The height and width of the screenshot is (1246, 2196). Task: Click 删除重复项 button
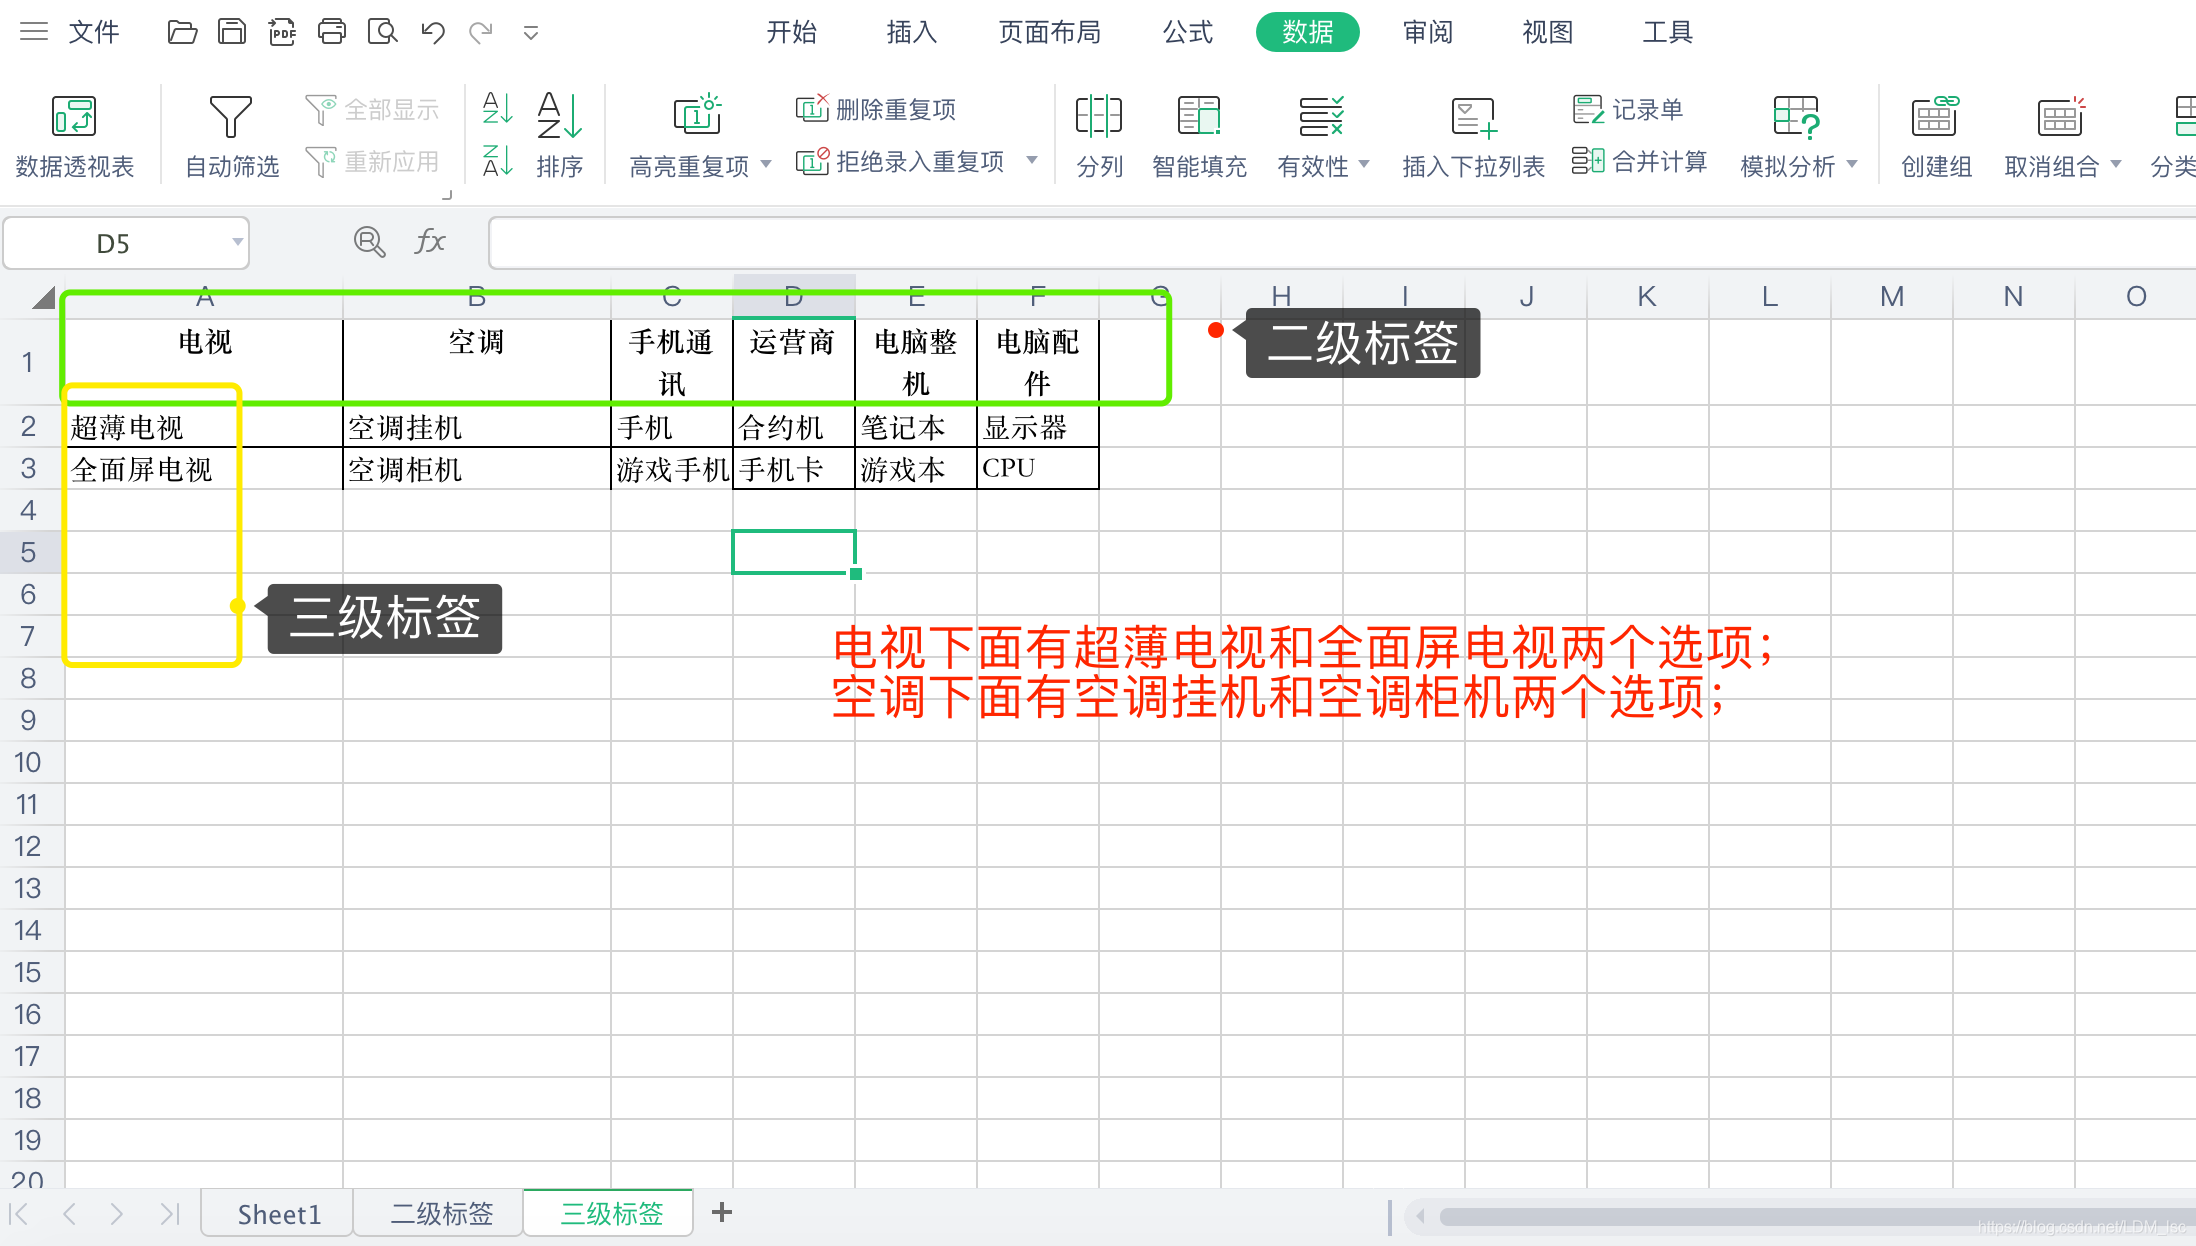[x=876, y=109]
